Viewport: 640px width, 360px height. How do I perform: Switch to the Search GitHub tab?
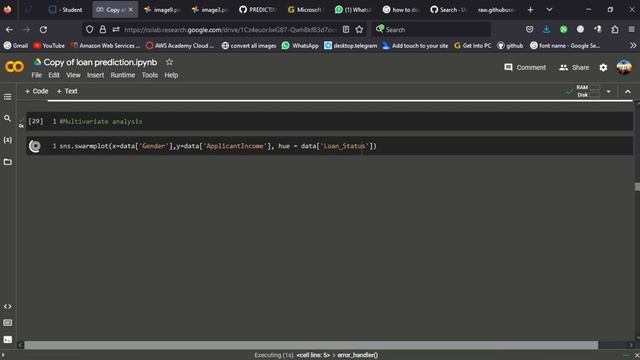pyautogui.click(x=449, y=10)
